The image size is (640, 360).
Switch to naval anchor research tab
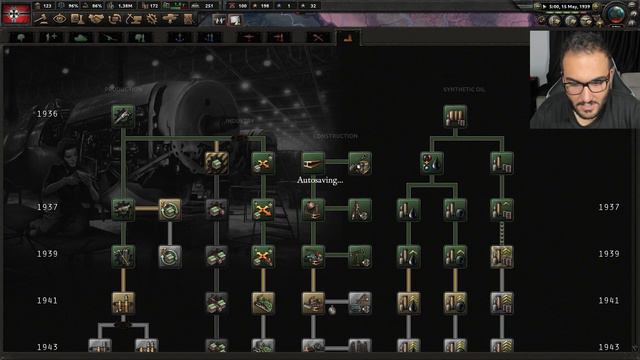pyautogui.click(x=180, y=38)
